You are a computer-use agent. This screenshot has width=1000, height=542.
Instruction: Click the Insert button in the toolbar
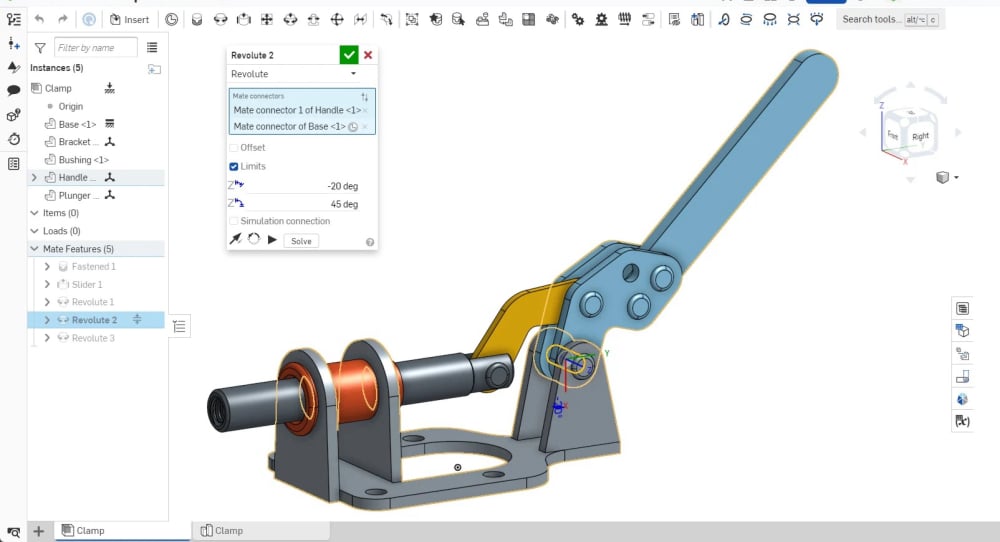coord(129,19)
